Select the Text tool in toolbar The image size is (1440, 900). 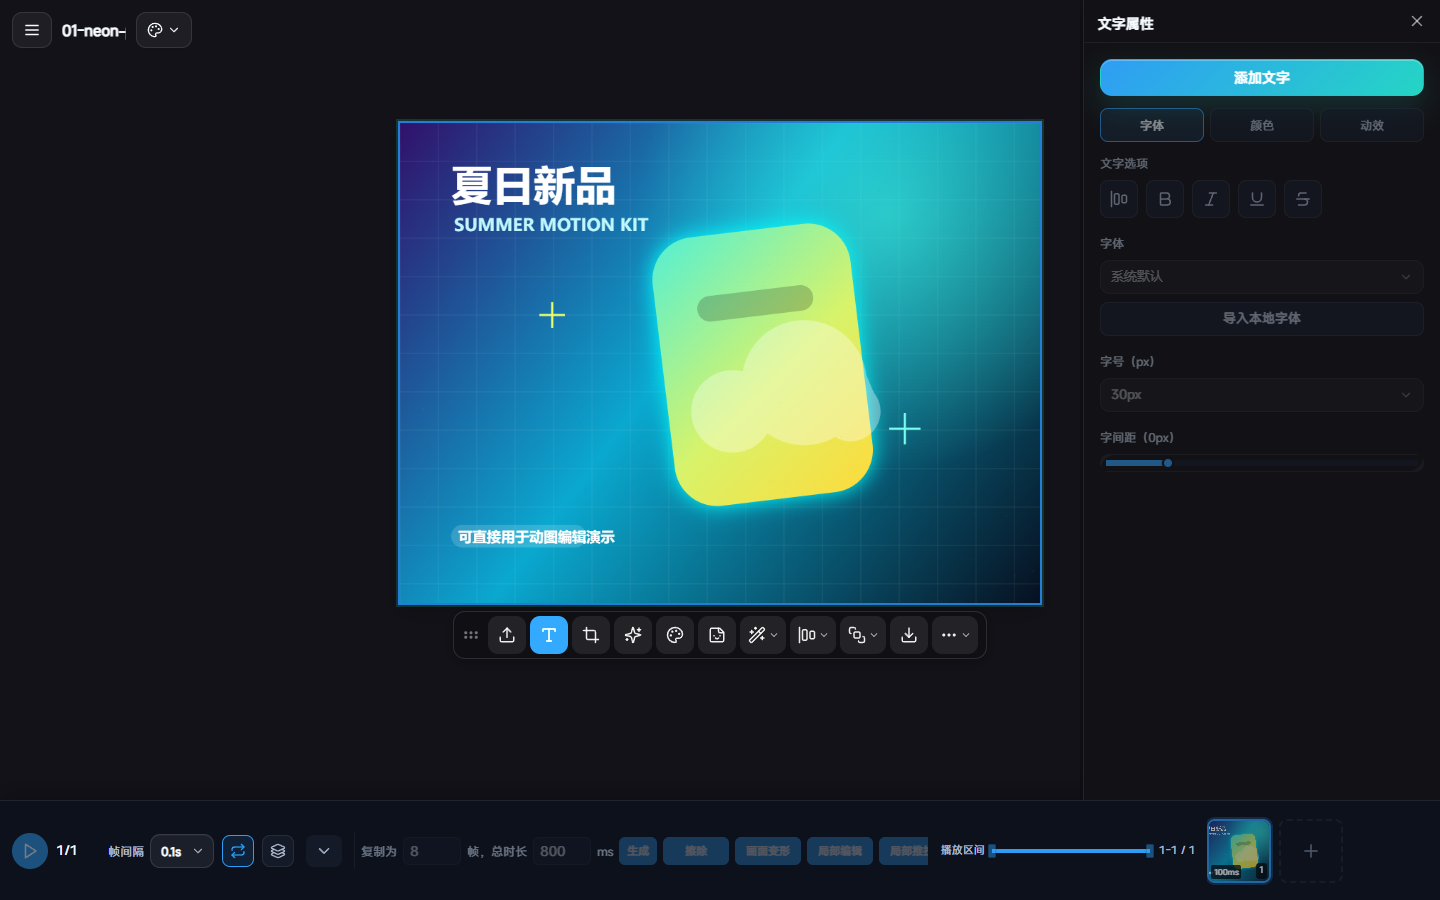click(x=549, y=635)
